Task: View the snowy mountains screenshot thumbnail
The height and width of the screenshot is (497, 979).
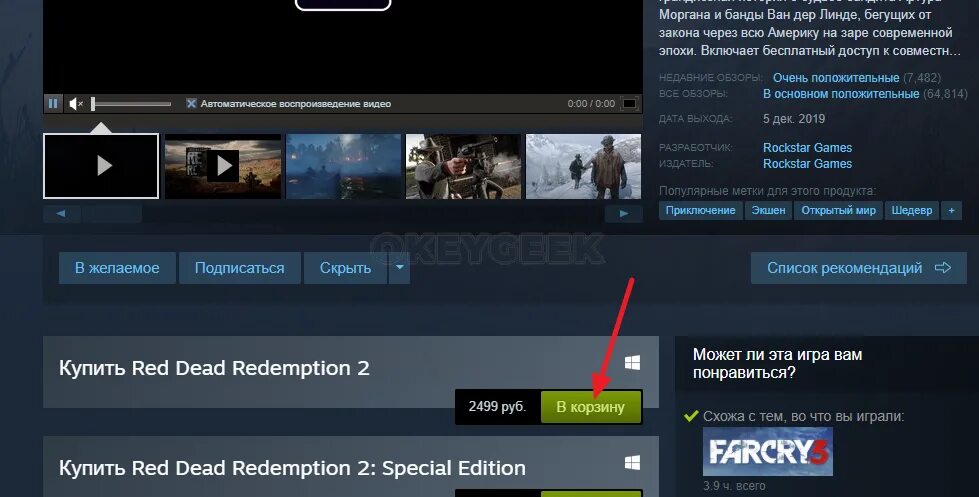Action: [x=583, y=166]
